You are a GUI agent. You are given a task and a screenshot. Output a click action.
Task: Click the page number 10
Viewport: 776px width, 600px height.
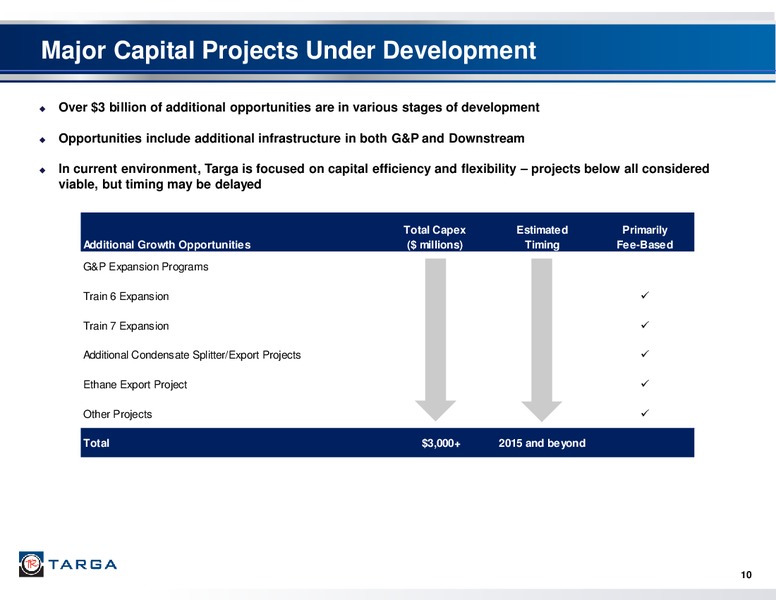click(x=746, y=575)
